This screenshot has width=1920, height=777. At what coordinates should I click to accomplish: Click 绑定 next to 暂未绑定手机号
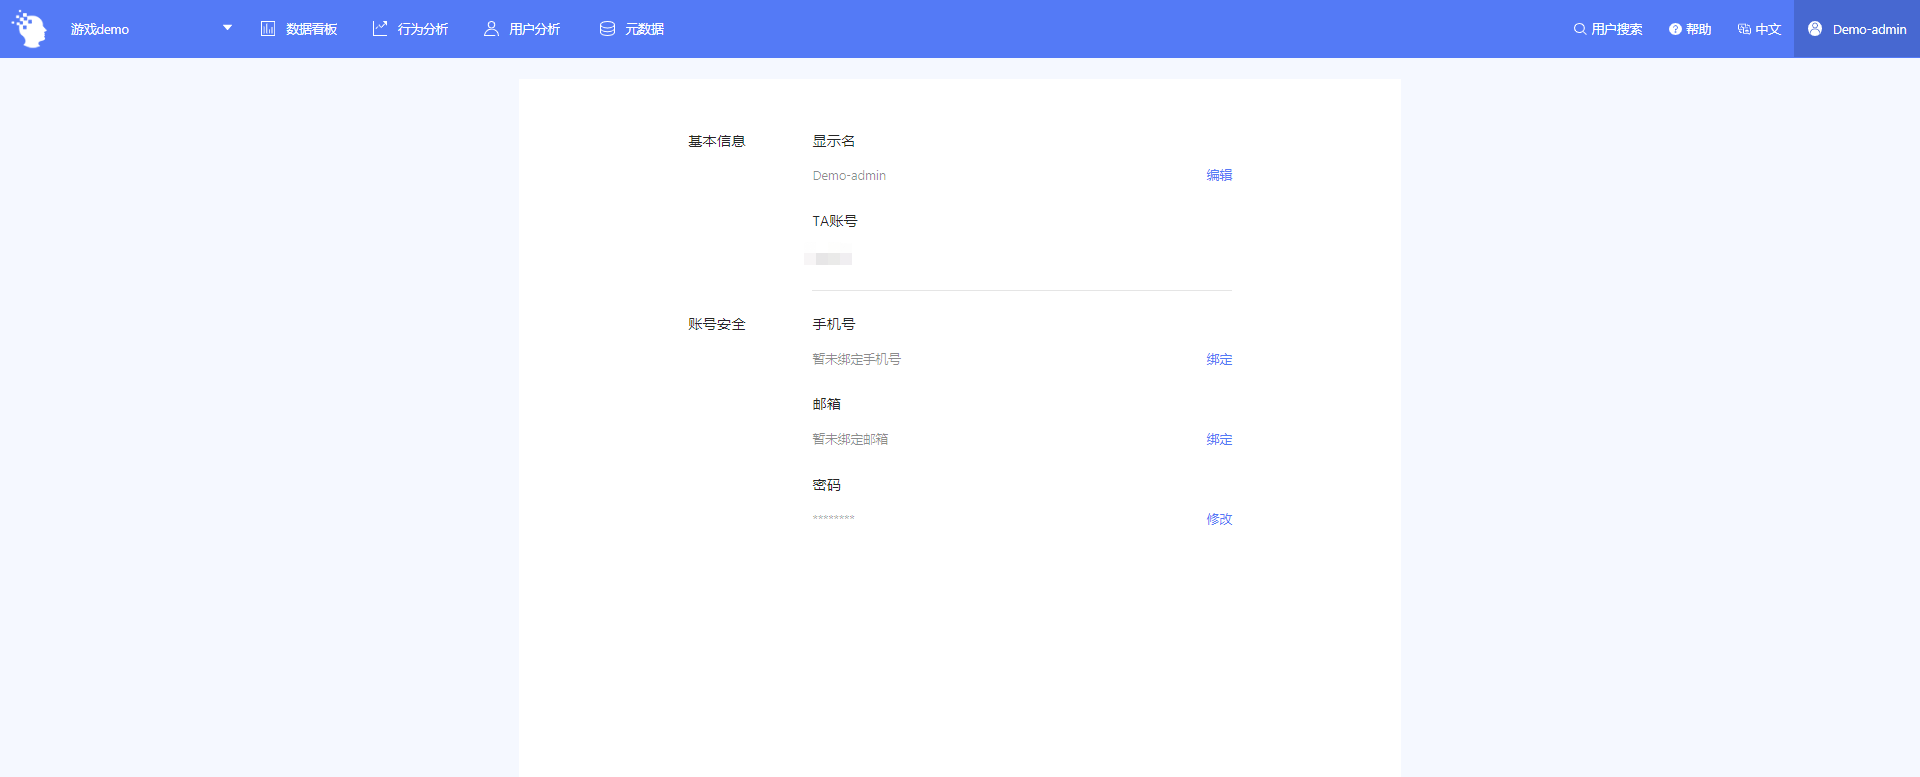click(1219, 359)
